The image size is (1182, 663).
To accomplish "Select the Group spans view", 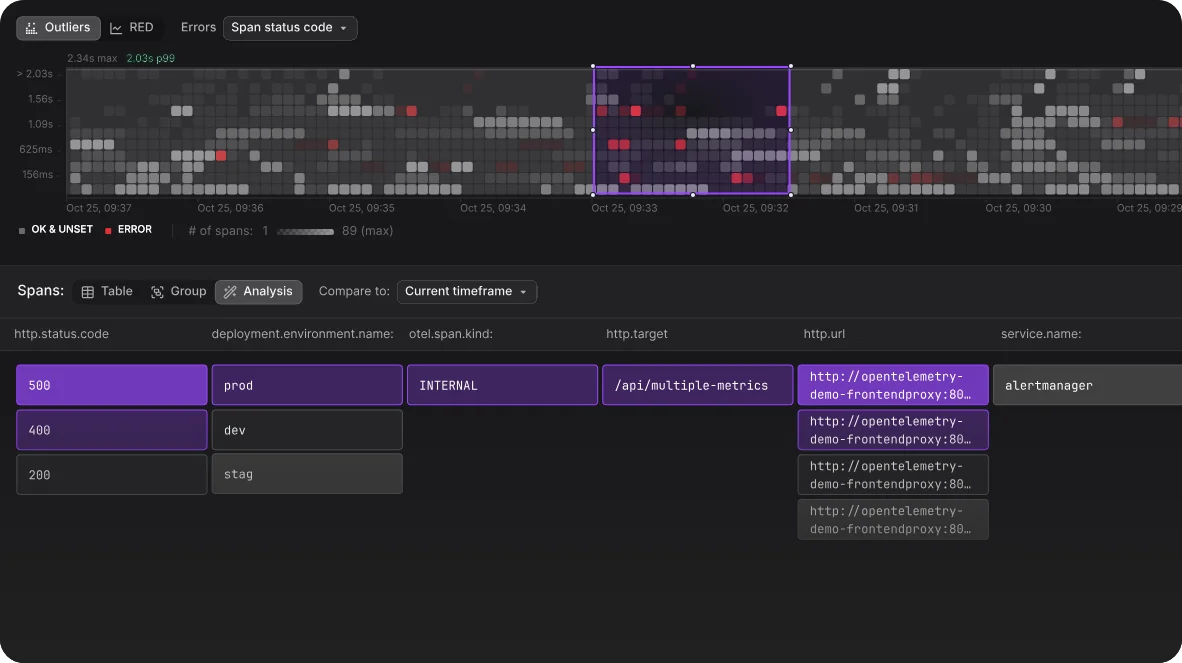I will pos(178,292).
